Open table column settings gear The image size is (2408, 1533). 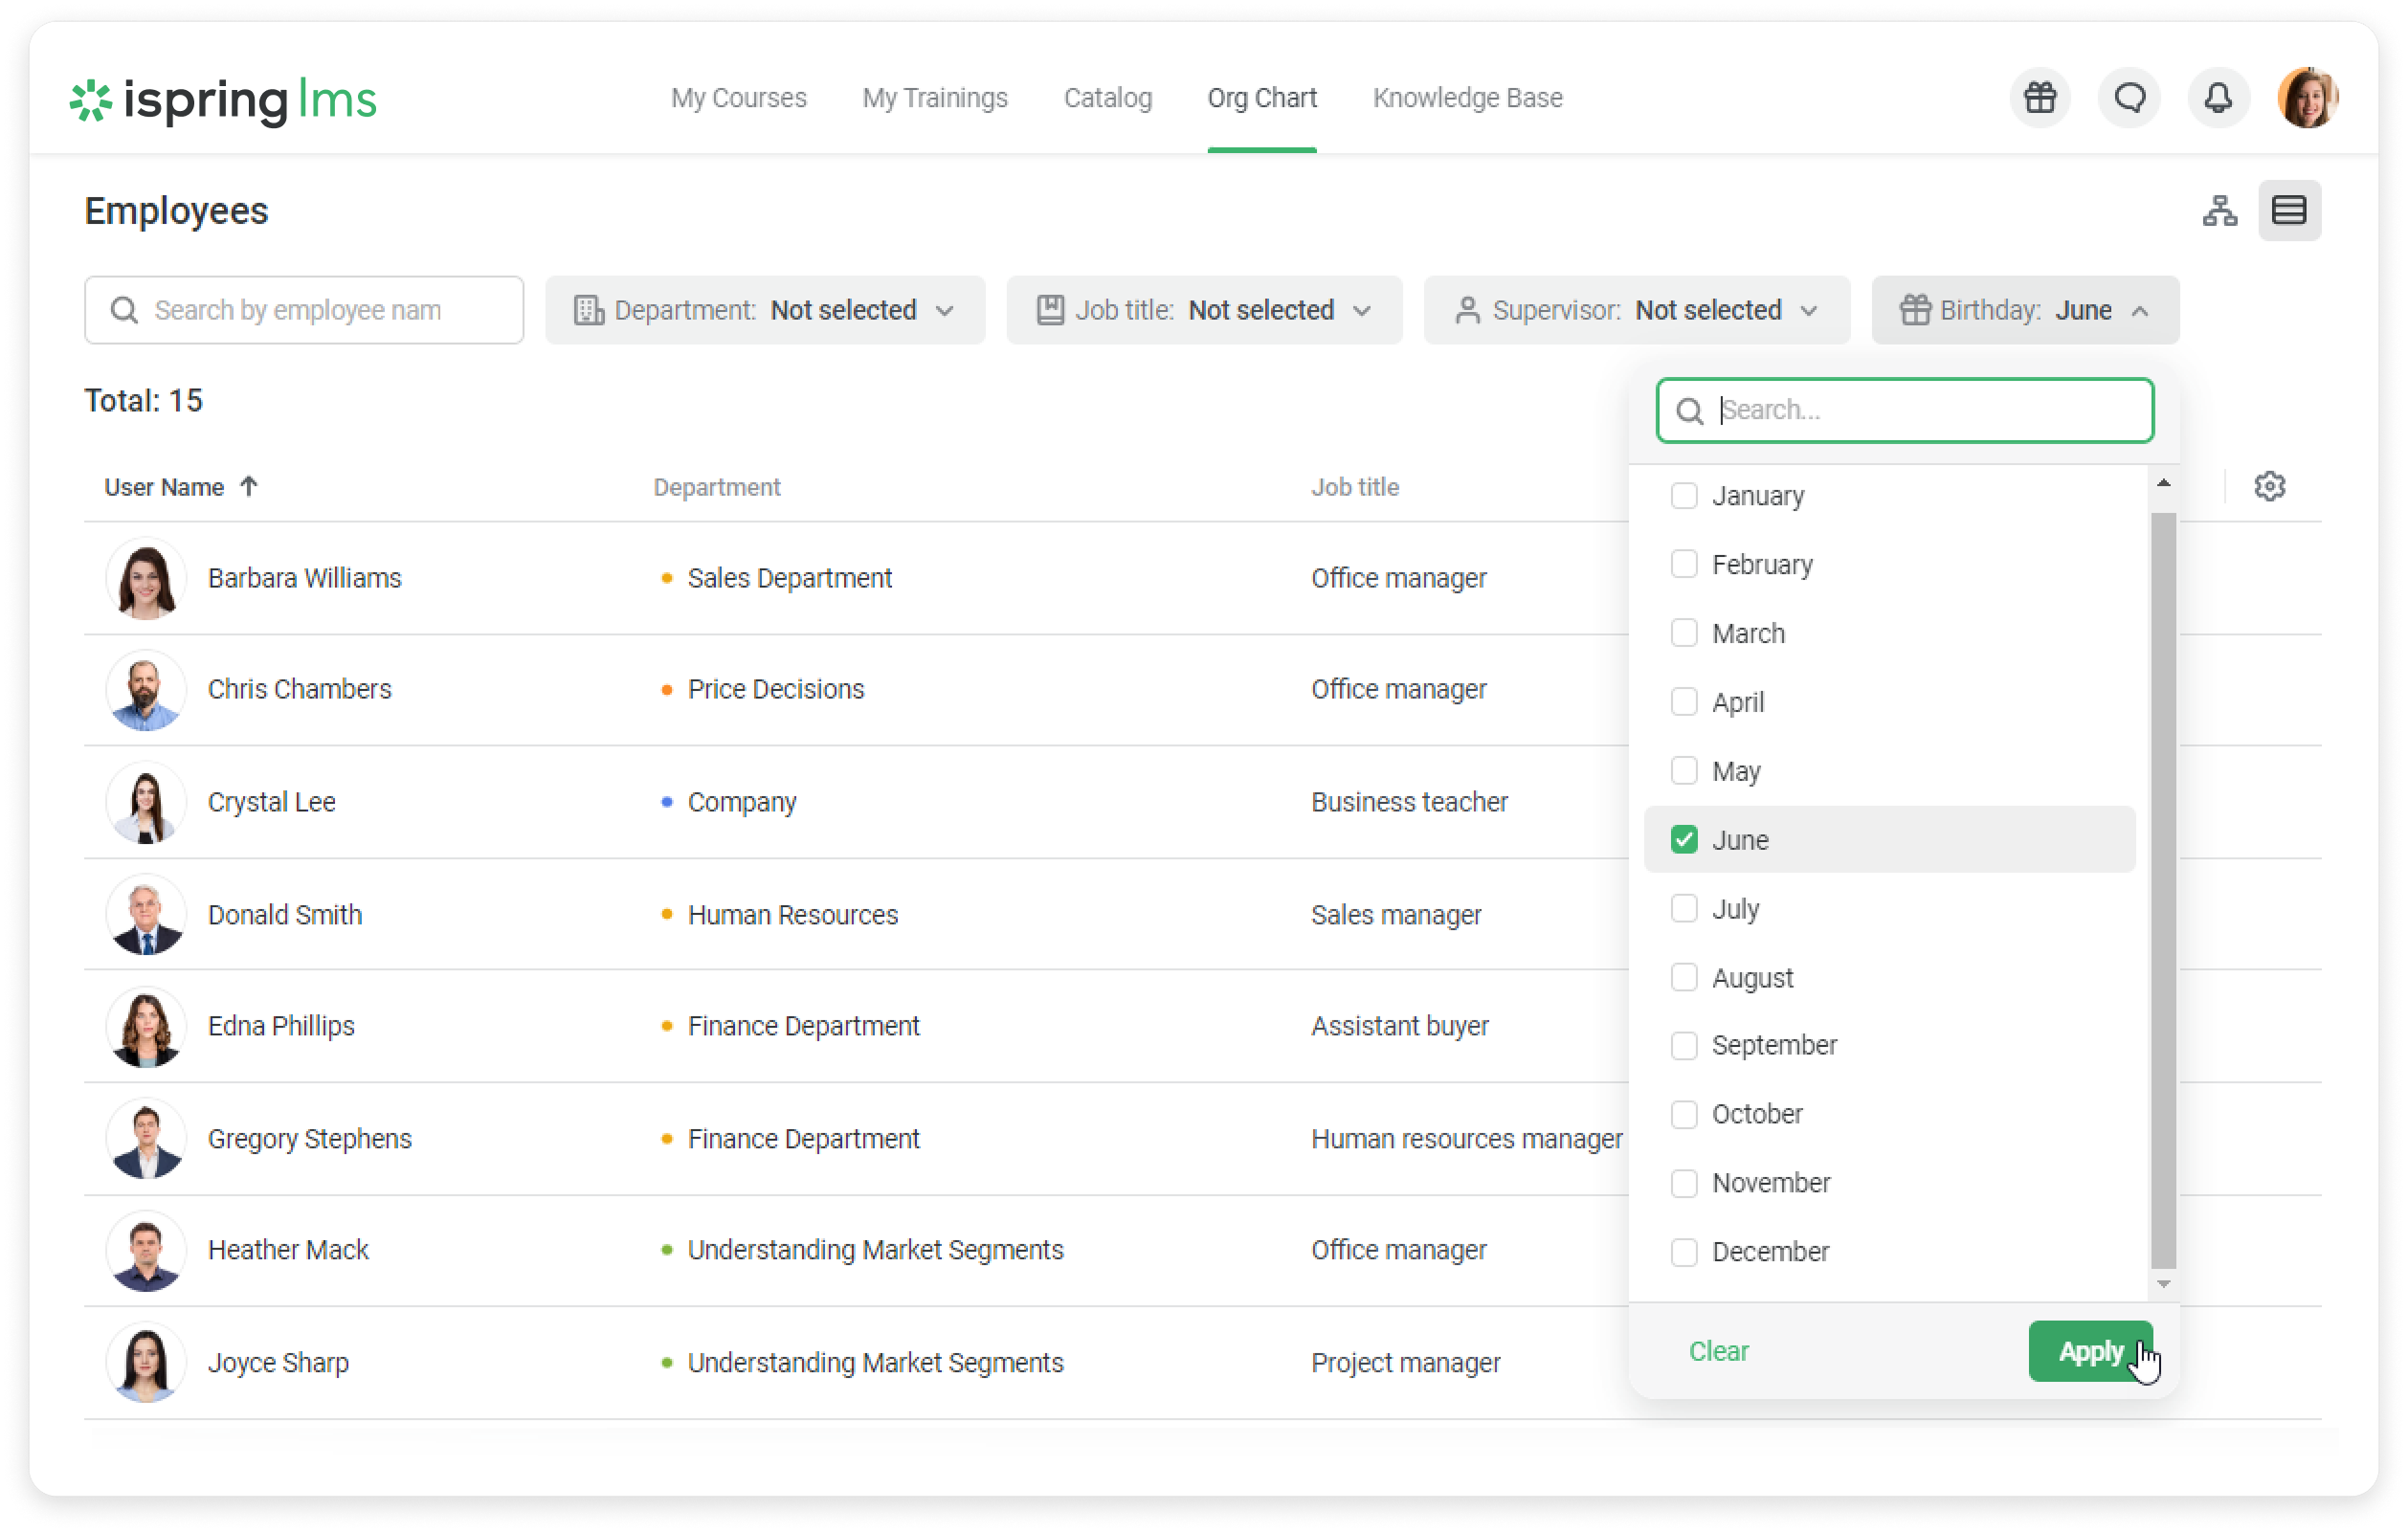coord(2269,487)
